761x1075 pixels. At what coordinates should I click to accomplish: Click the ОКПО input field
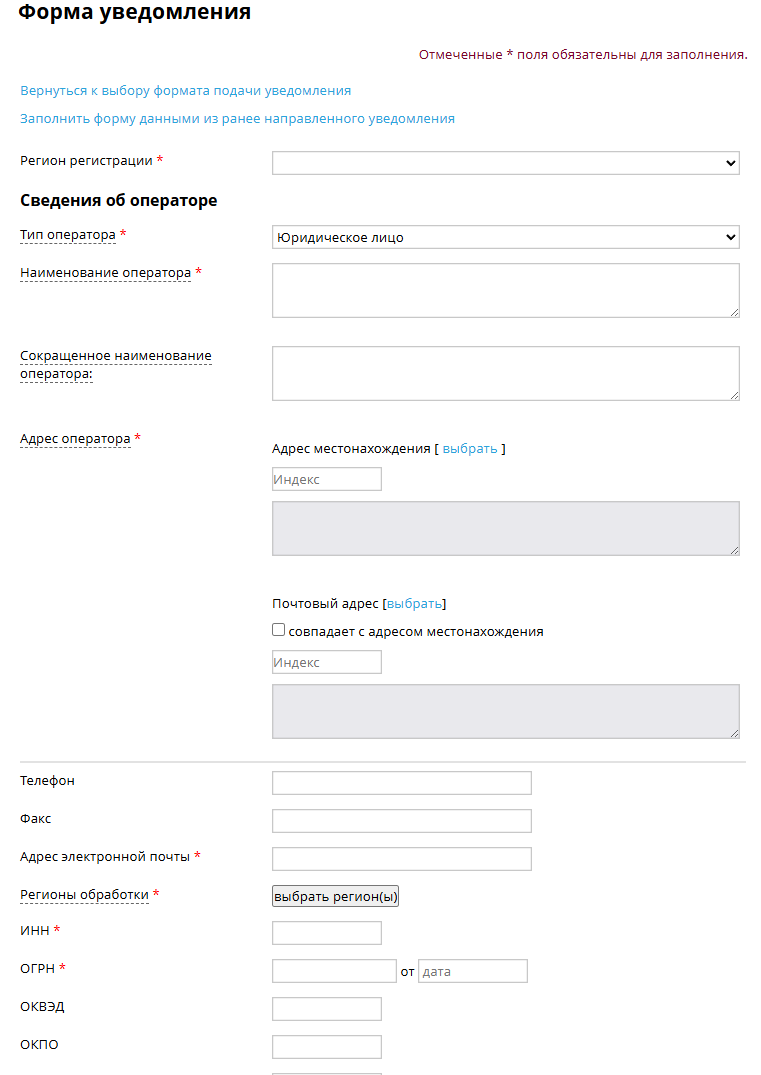326,1046
